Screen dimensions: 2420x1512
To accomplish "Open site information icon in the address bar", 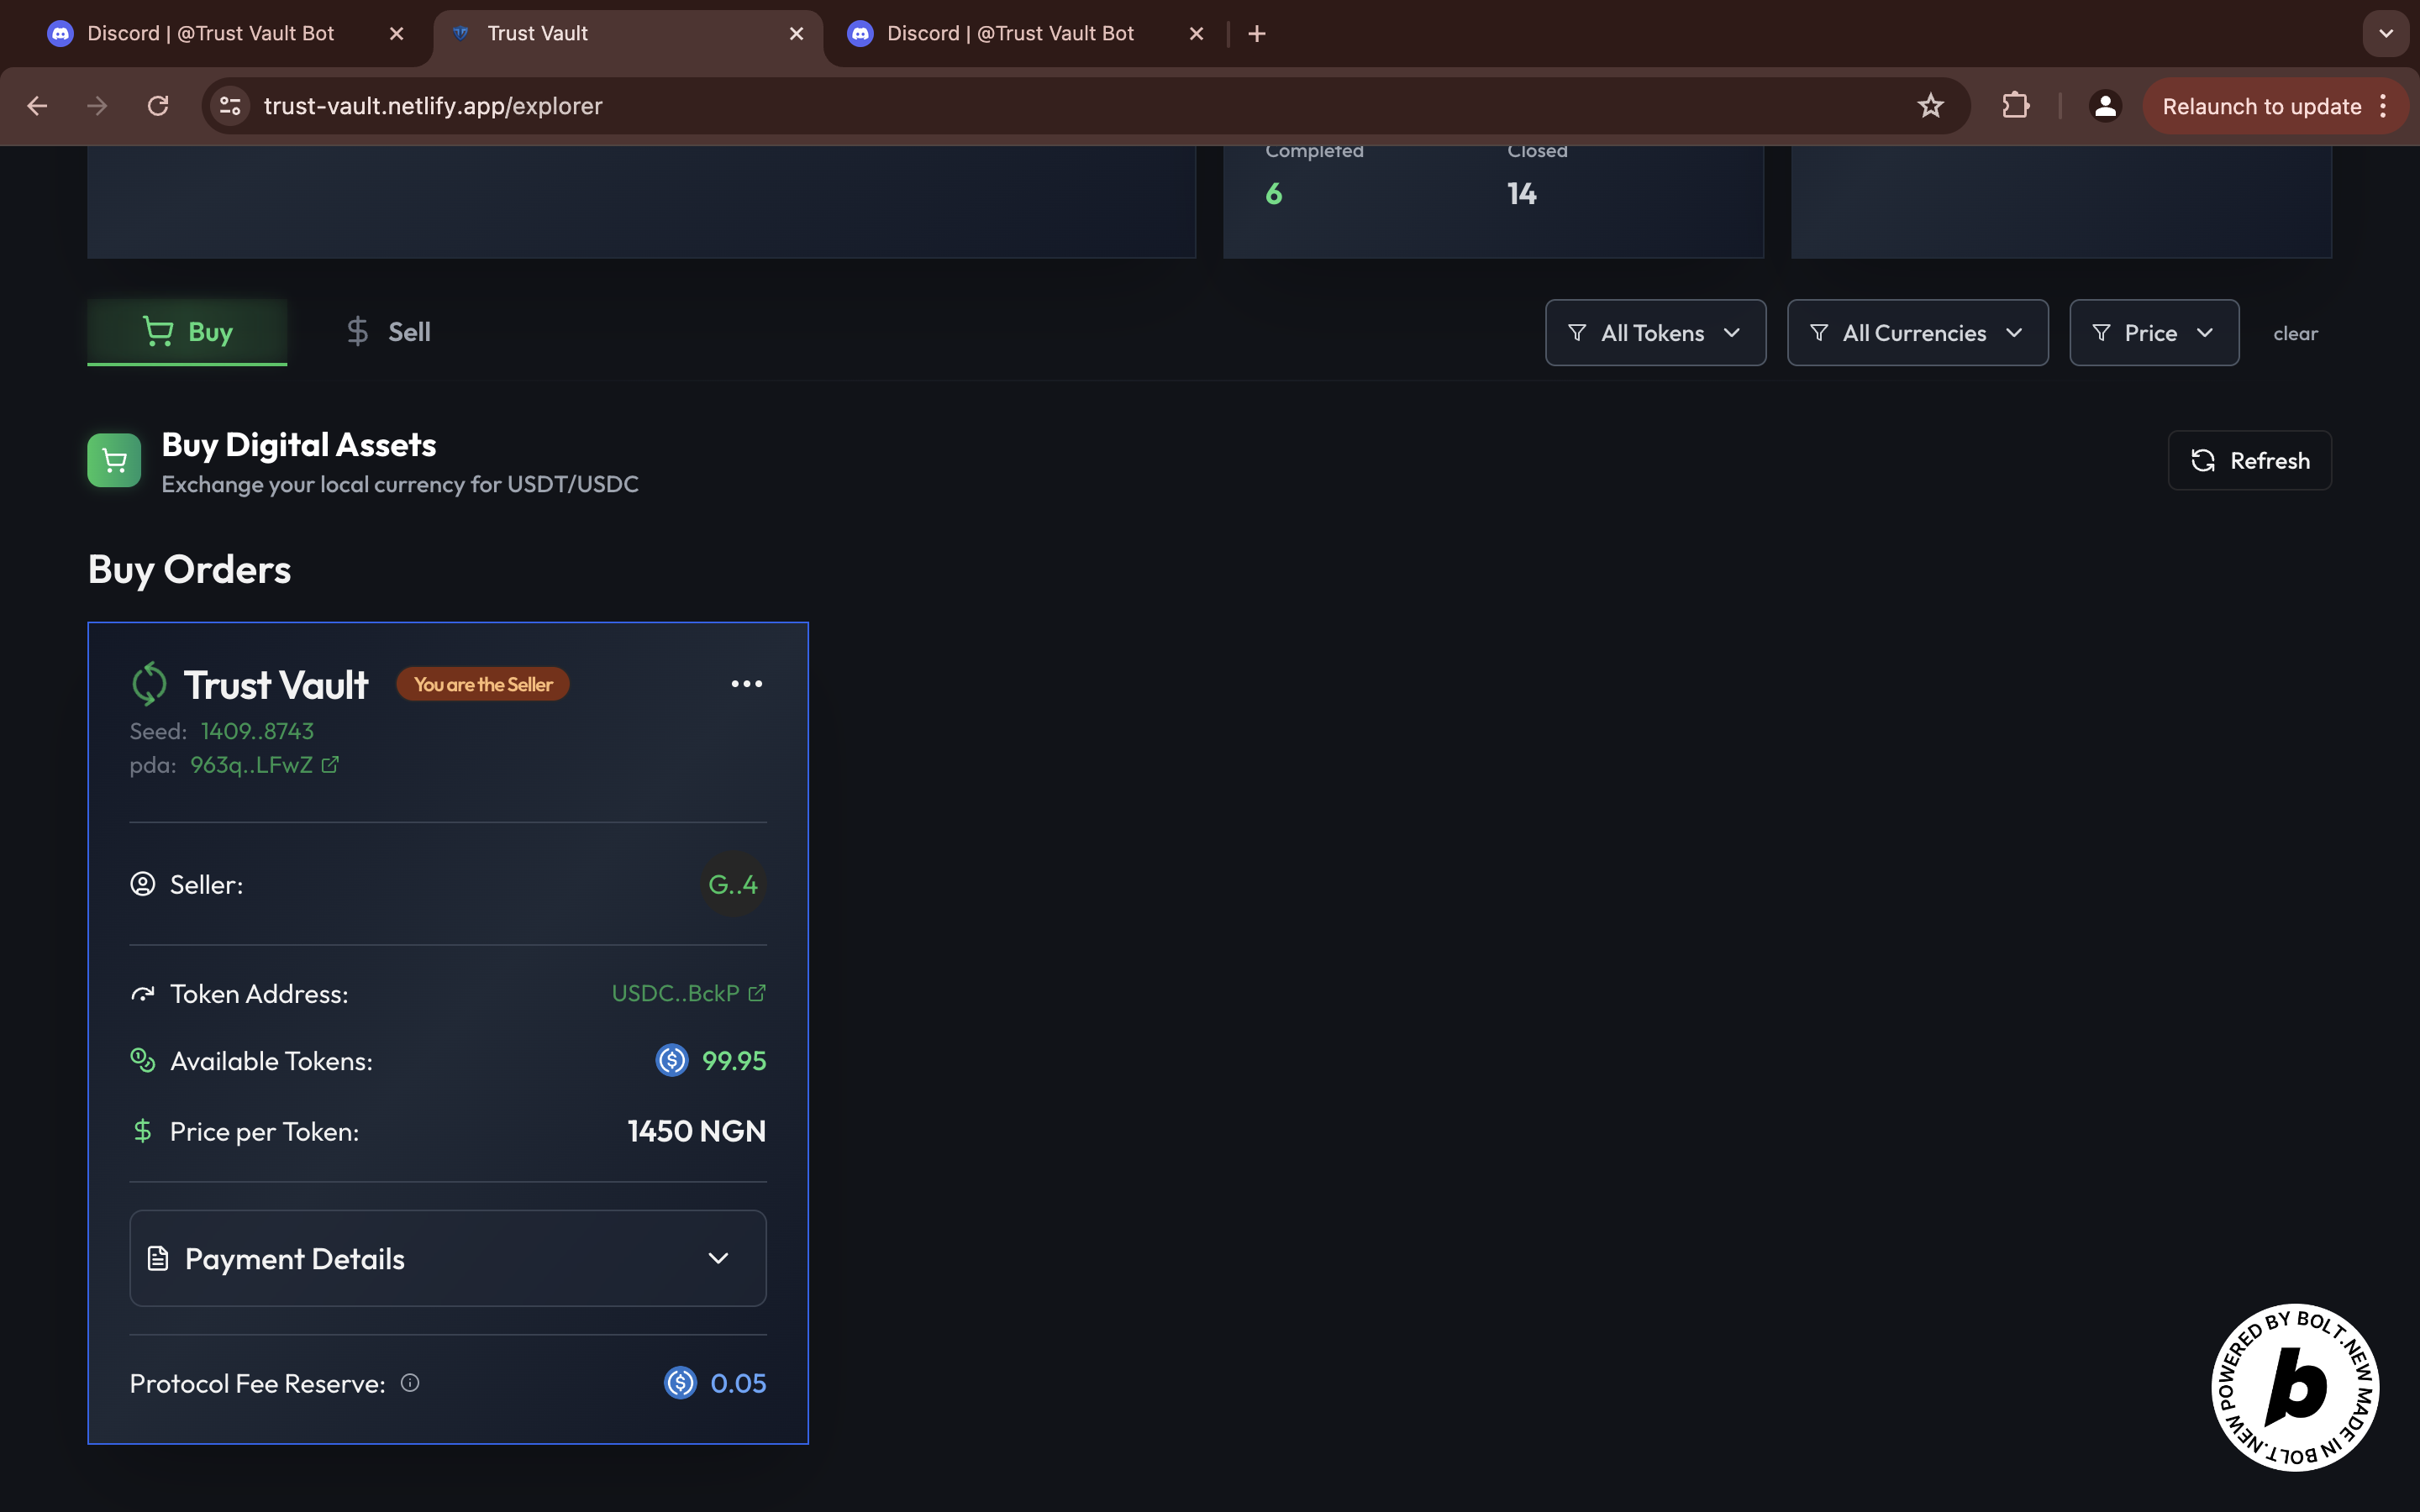I will tap(230, 106).
